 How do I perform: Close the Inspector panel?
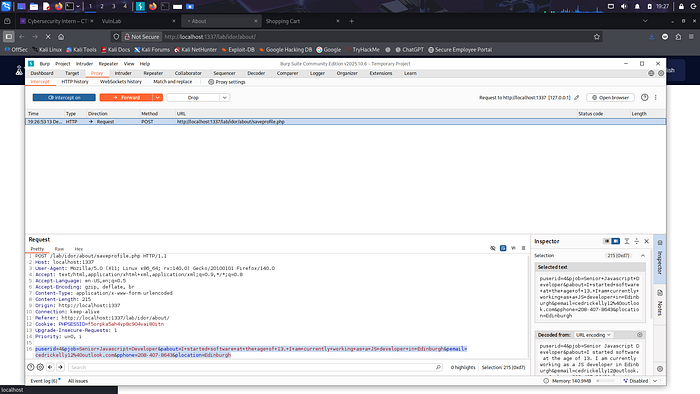click(x=646, y=241)
